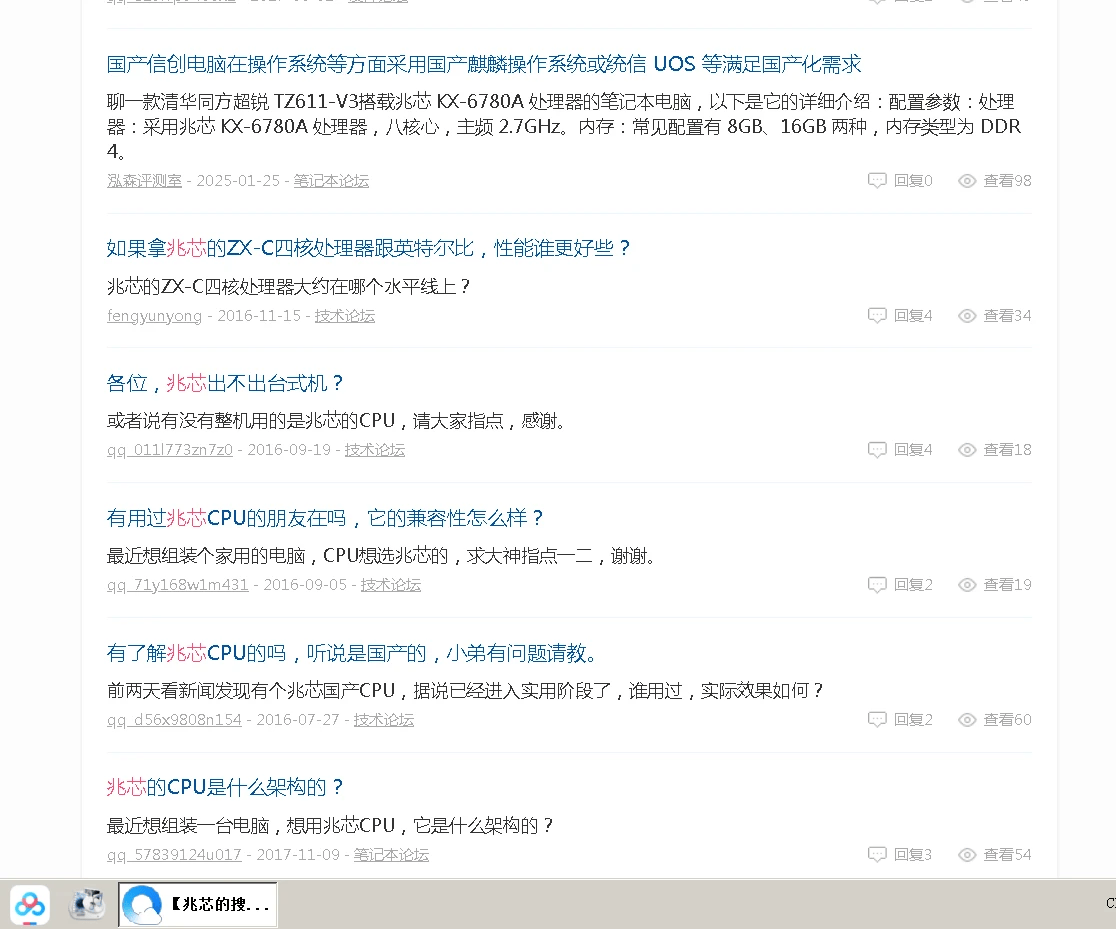1116x929 pixels.
Task: View author profile 泓森评测室
Action: (144, 181)
